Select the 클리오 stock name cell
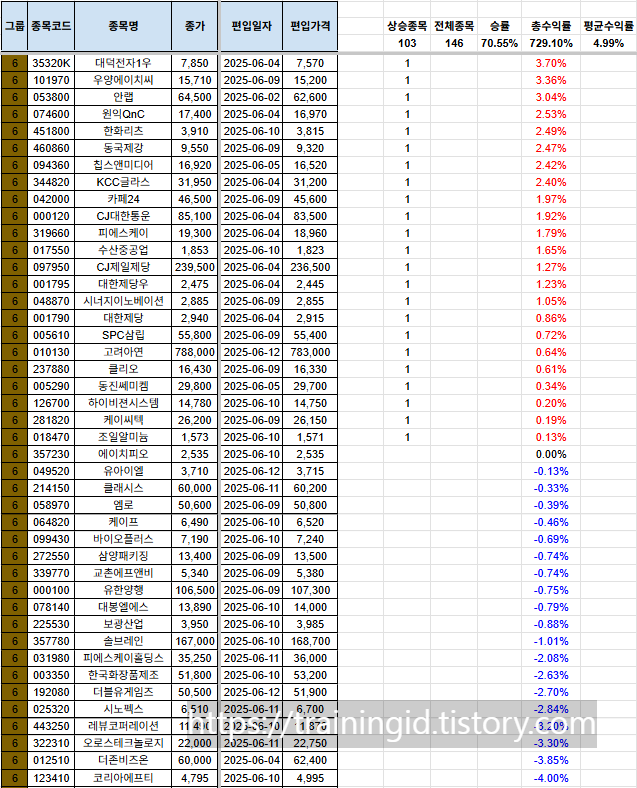Screen dimensions: 637x788 click(123, 369)
